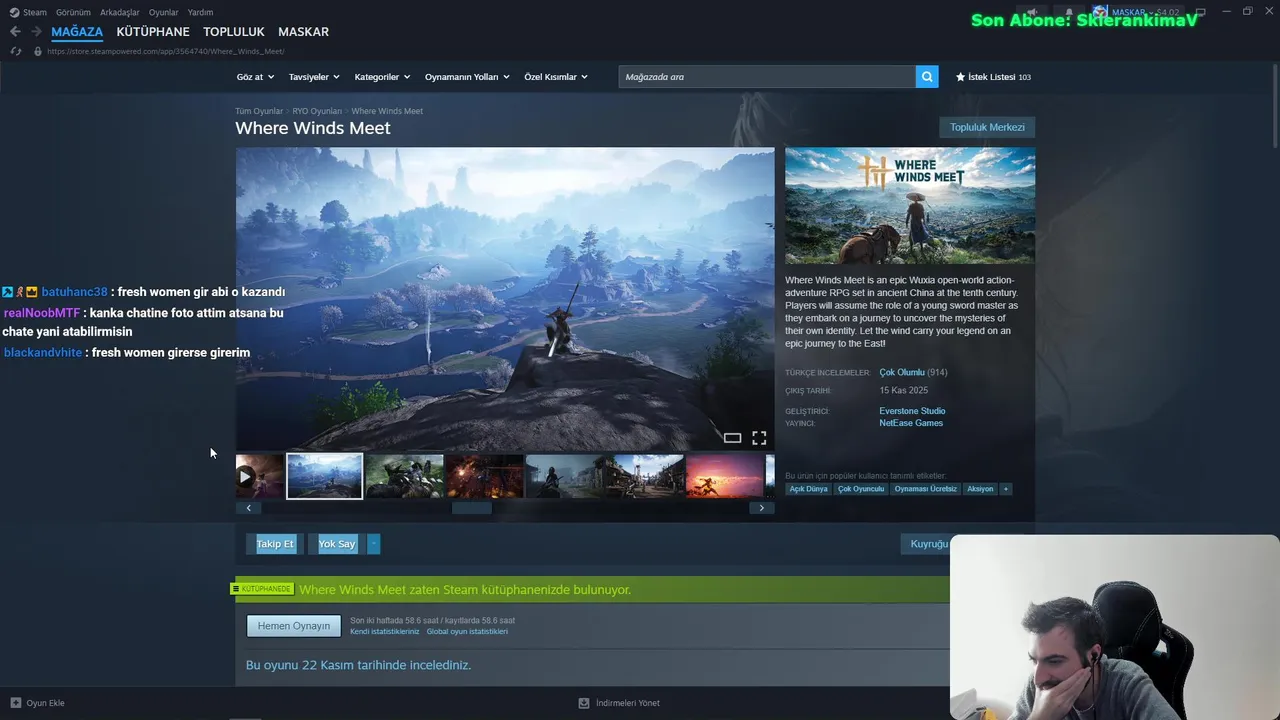Expand the Kategoriler dropdown menu
Viewport: 1280px width, 720px height.
coord(382,77)
